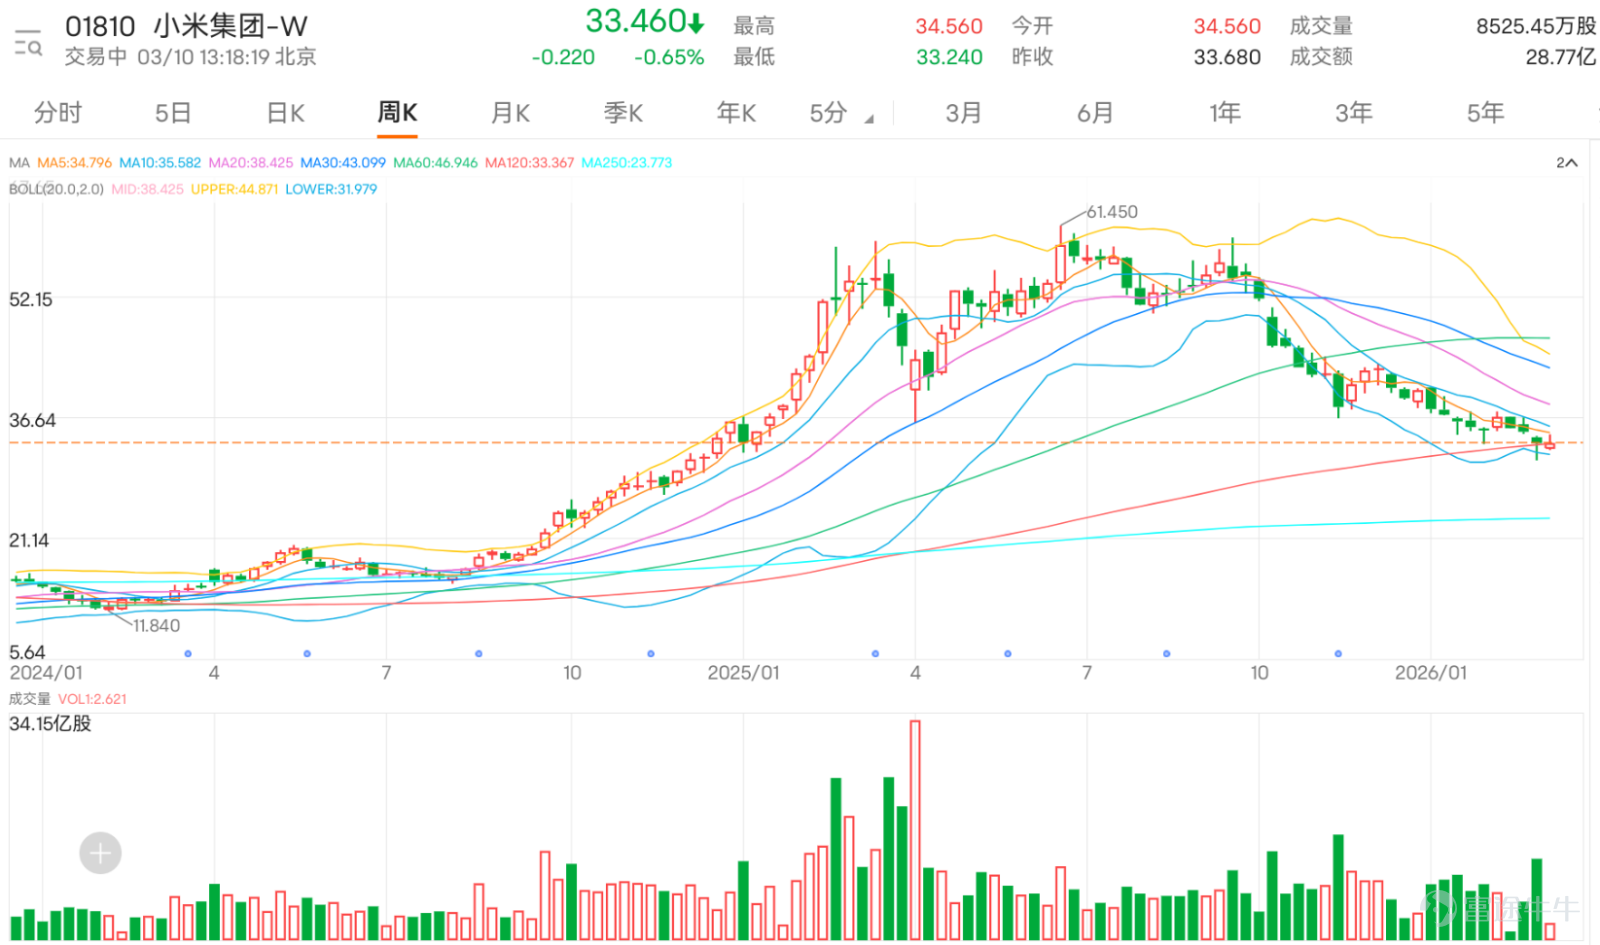Click the 2025/01 date axis label
1600x945 pixels.
pyautogui.click(x=743, y=673)
